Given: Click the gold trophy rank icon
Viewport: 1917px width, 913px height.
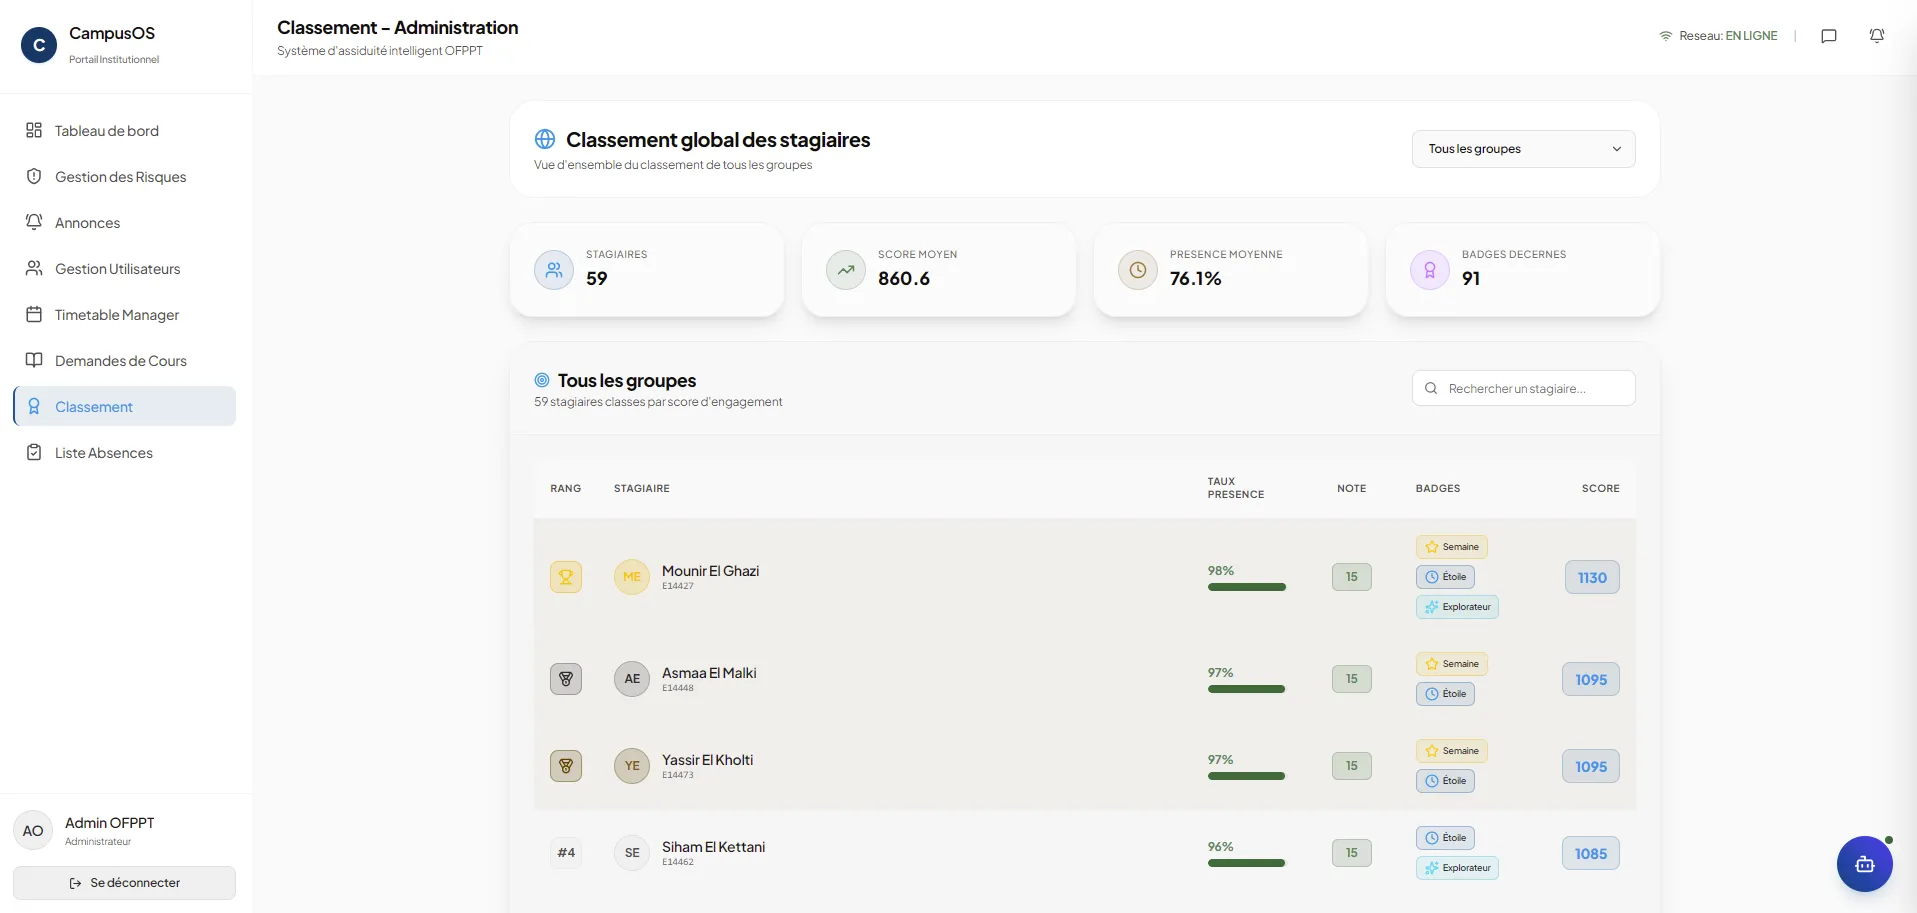Looking at the screenshot, I should [566, 577].
